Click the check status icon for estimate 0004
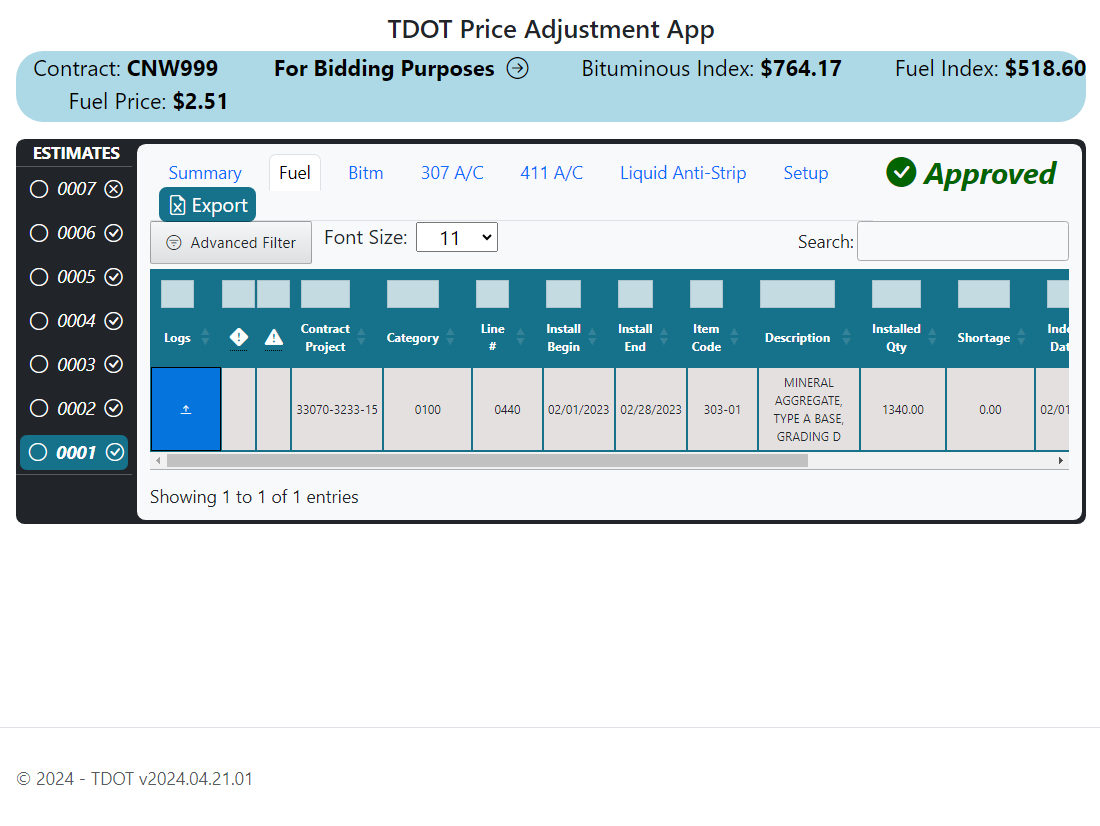 (114, 321)
